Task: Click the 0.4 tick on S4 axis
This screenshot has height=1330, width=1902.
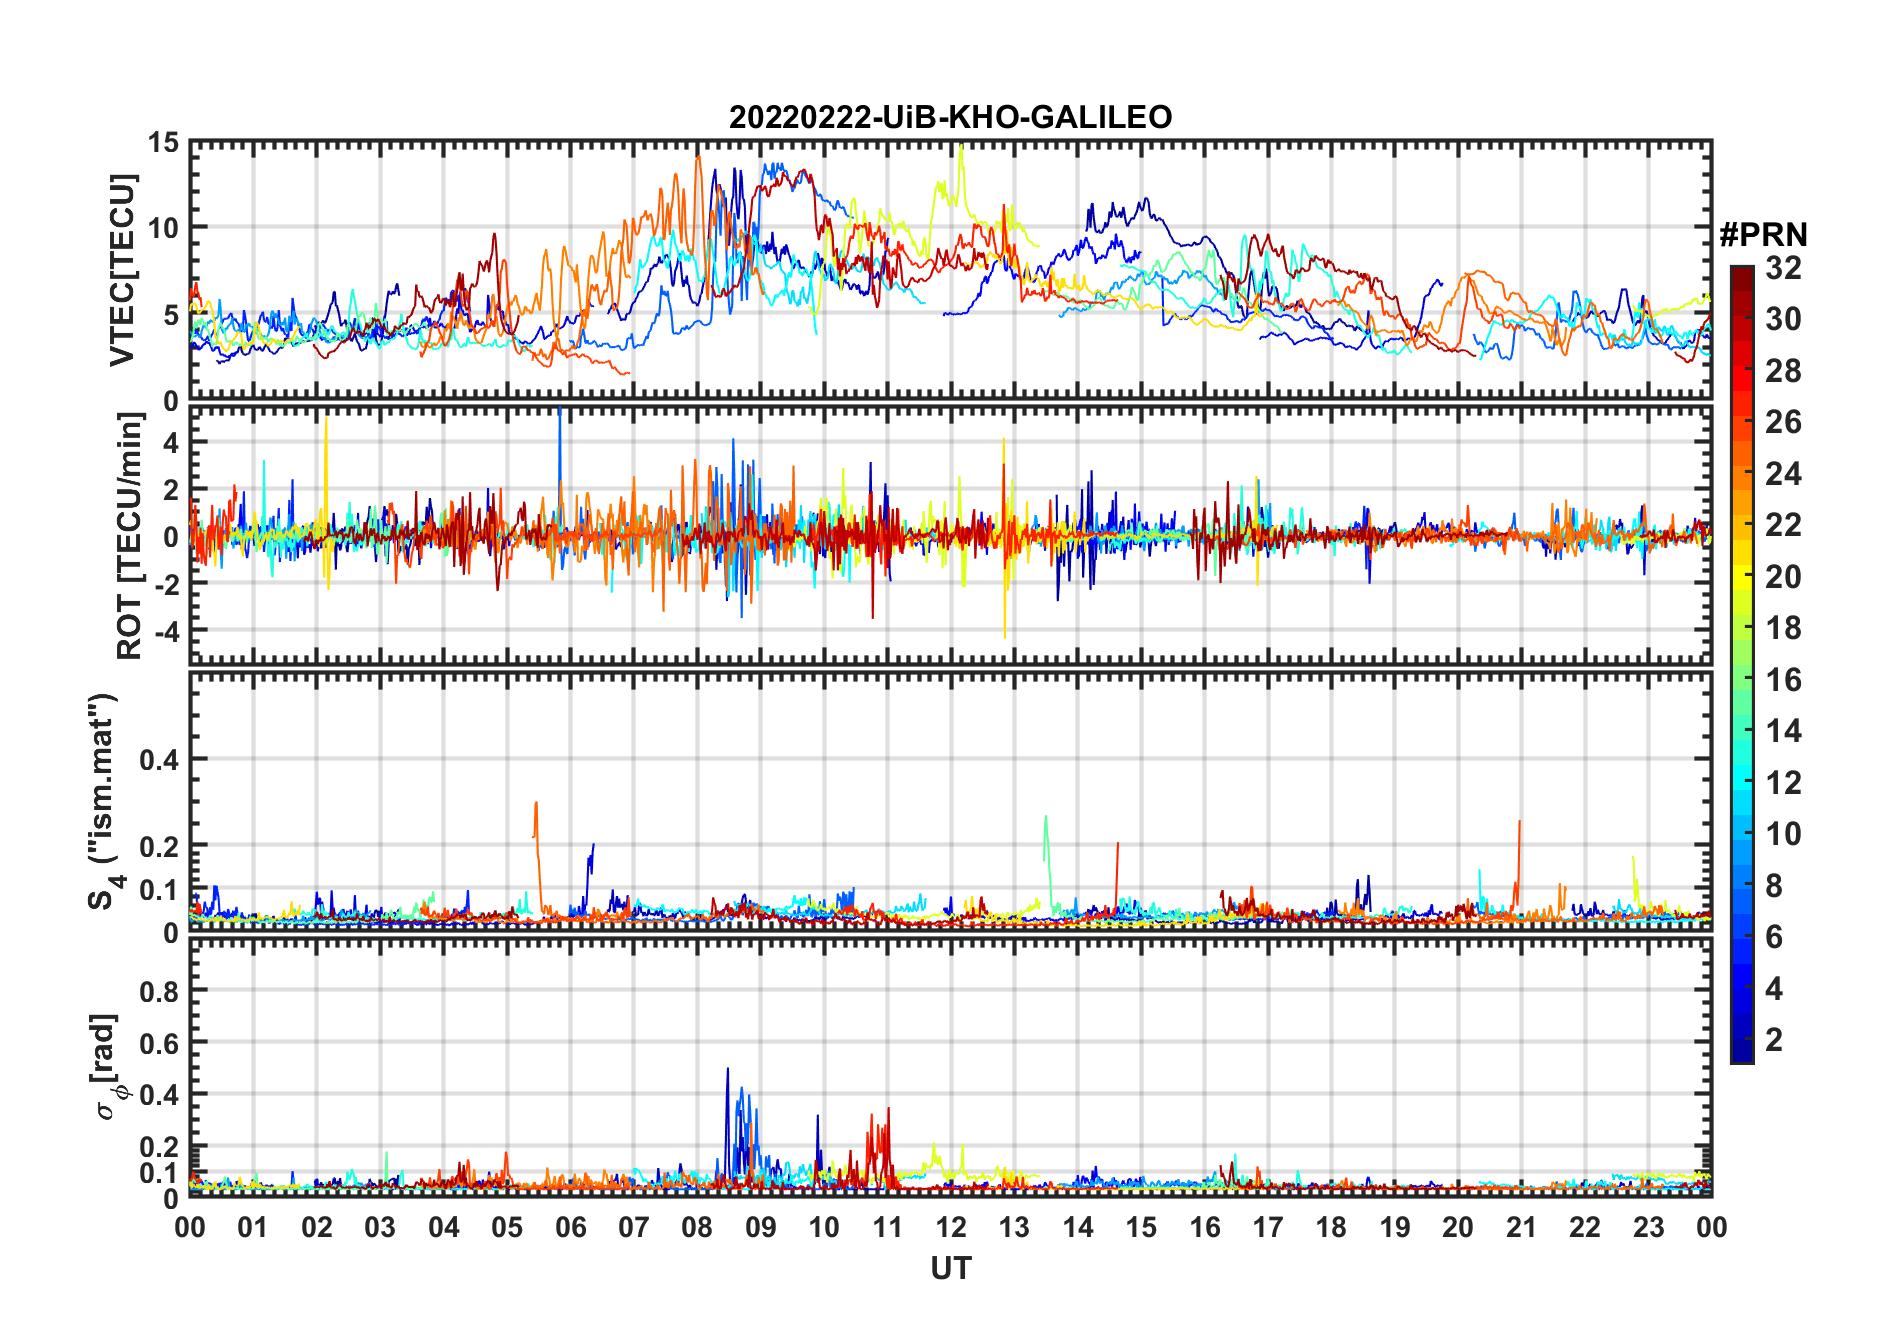Action: (x=159, y=760)
